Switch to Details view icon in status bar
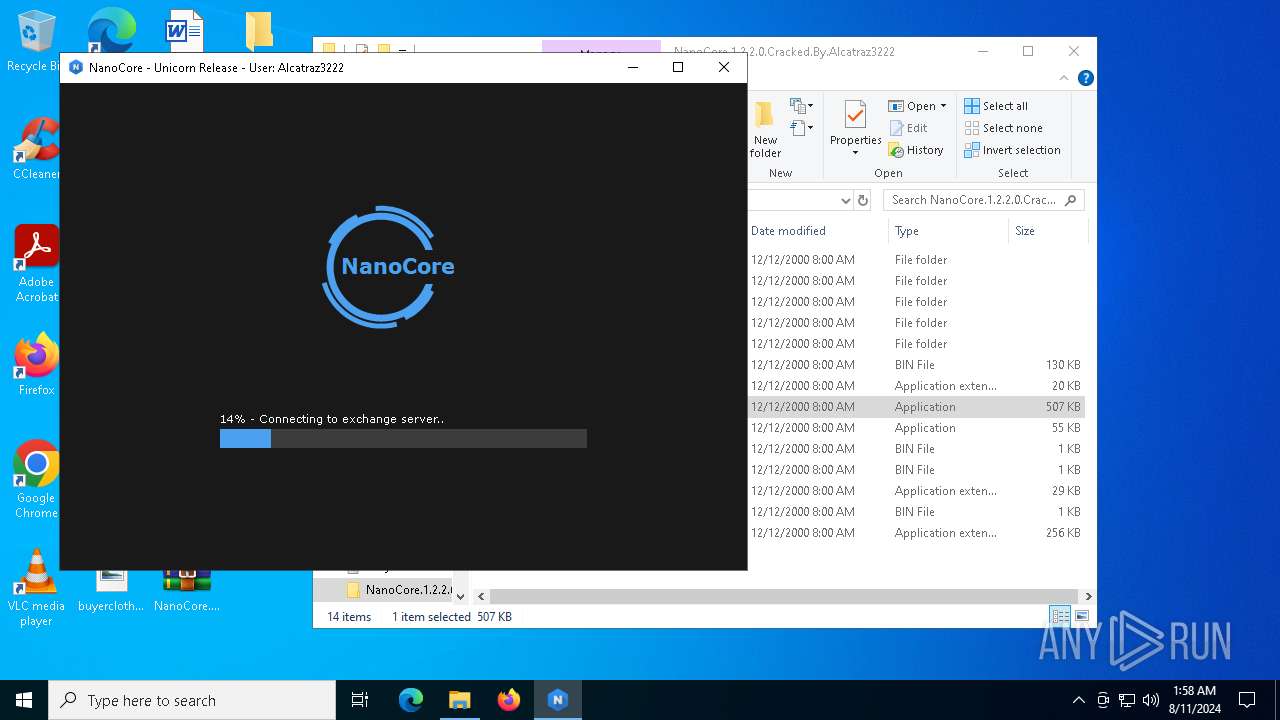1280x720 pixels. tap(1059, 616)
